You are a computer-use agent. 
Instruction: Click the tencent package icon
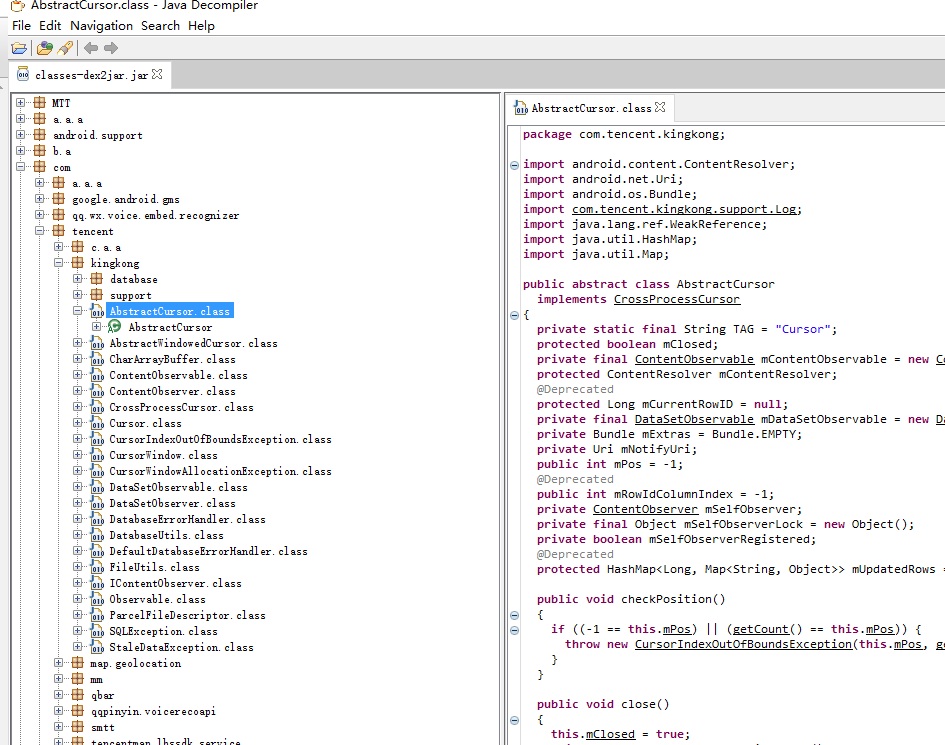tap(58, 231)
